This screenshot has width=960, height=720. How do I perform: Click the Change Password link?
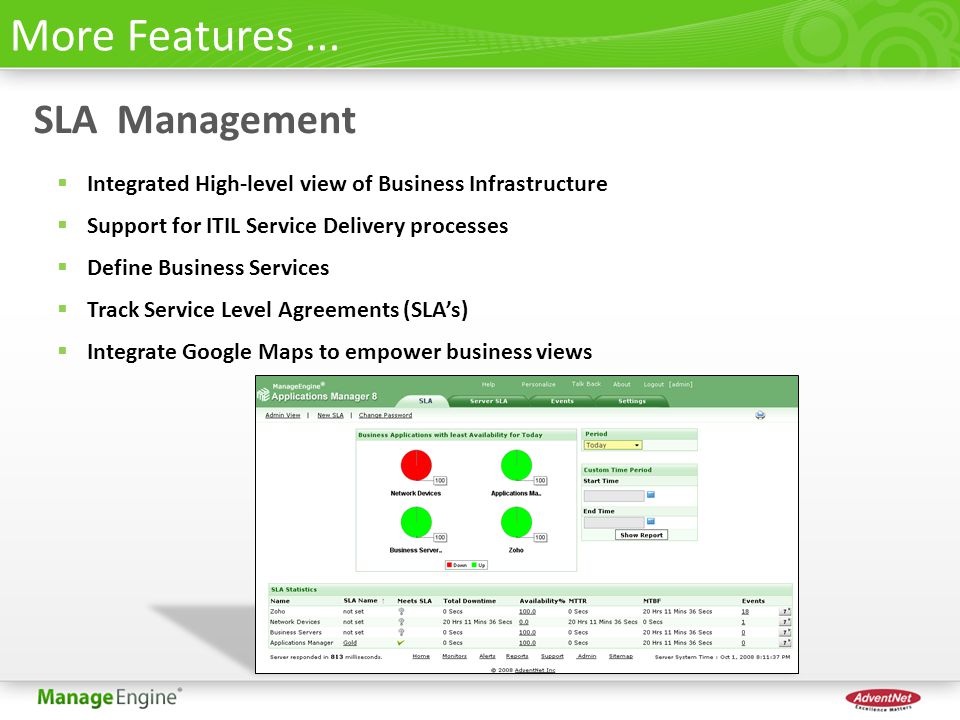pyautogui.click(x=385, y=415)
